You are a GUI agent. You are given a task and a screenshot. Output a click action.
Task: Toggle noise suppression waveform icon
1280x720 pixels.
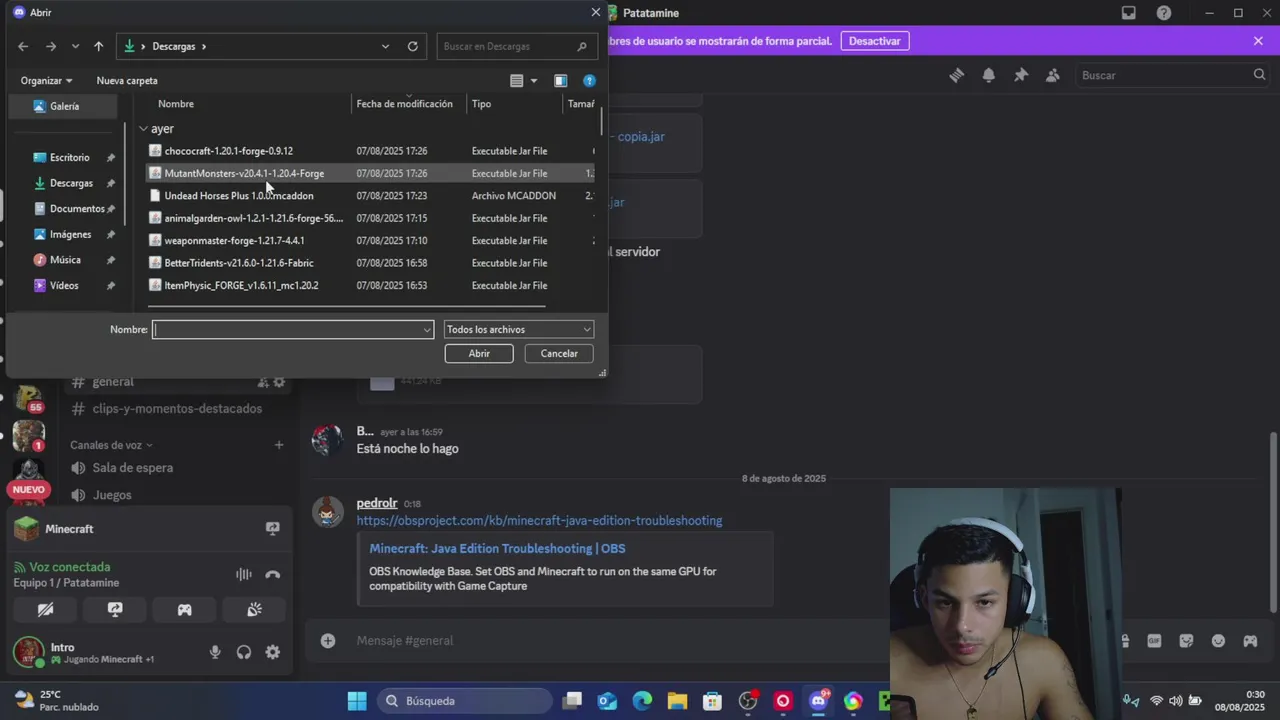click(x=243, y=575)
